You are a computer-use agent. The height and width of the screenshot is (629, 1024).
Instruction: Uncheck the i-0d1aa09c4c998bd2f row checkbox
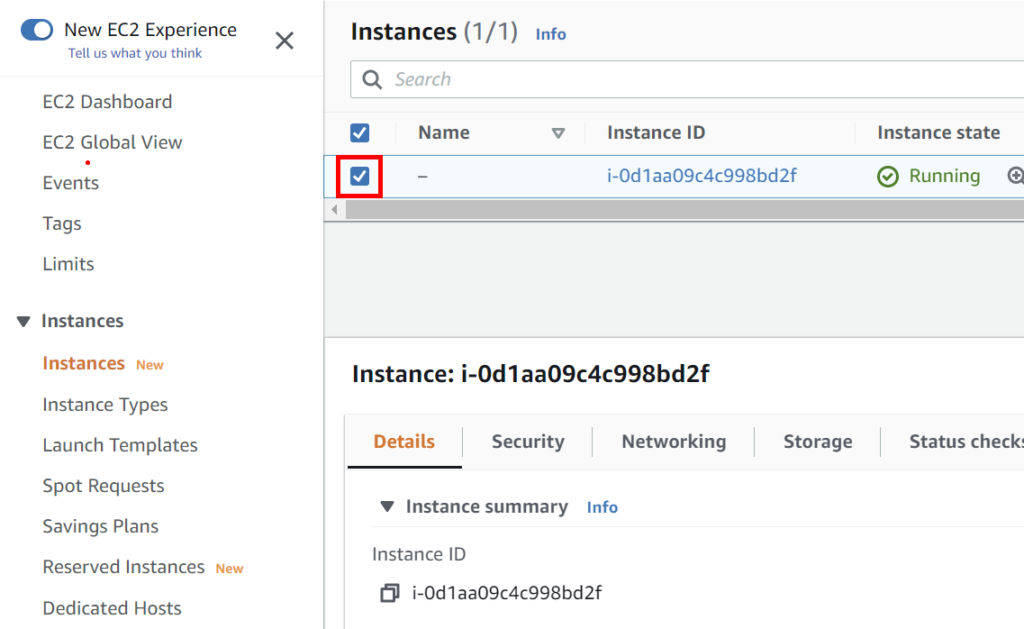point(360,176)
